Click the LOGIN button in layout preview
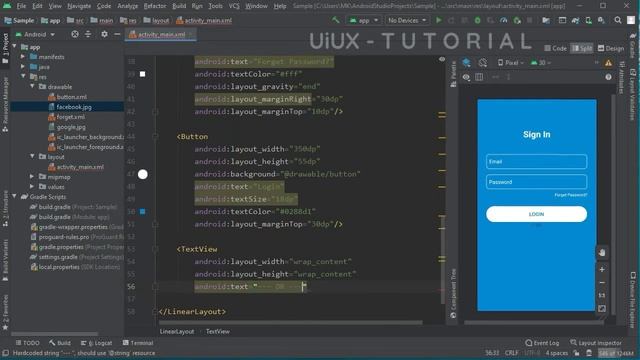Viewport: 640px width, 360px height. (x=536, y=214)
